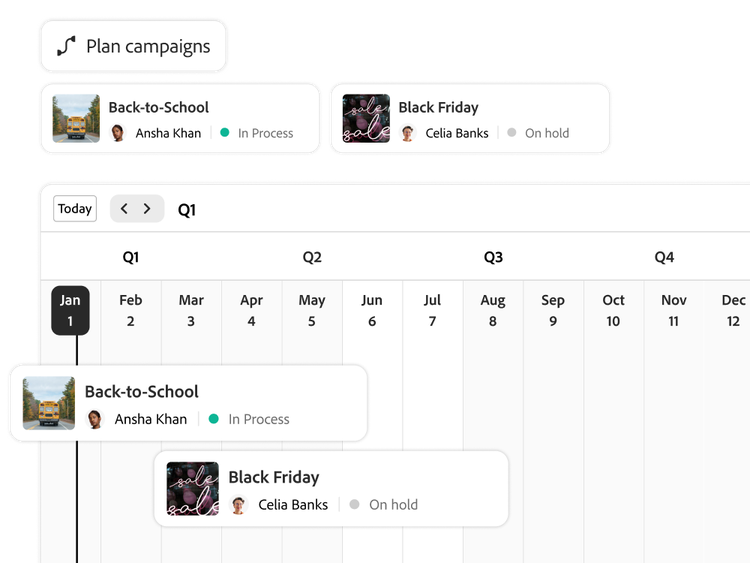Image resolution: width=750 pixels, height=563 pixels.
Task: Select the Q4 quarter header
Action: (x=664, y=257)
